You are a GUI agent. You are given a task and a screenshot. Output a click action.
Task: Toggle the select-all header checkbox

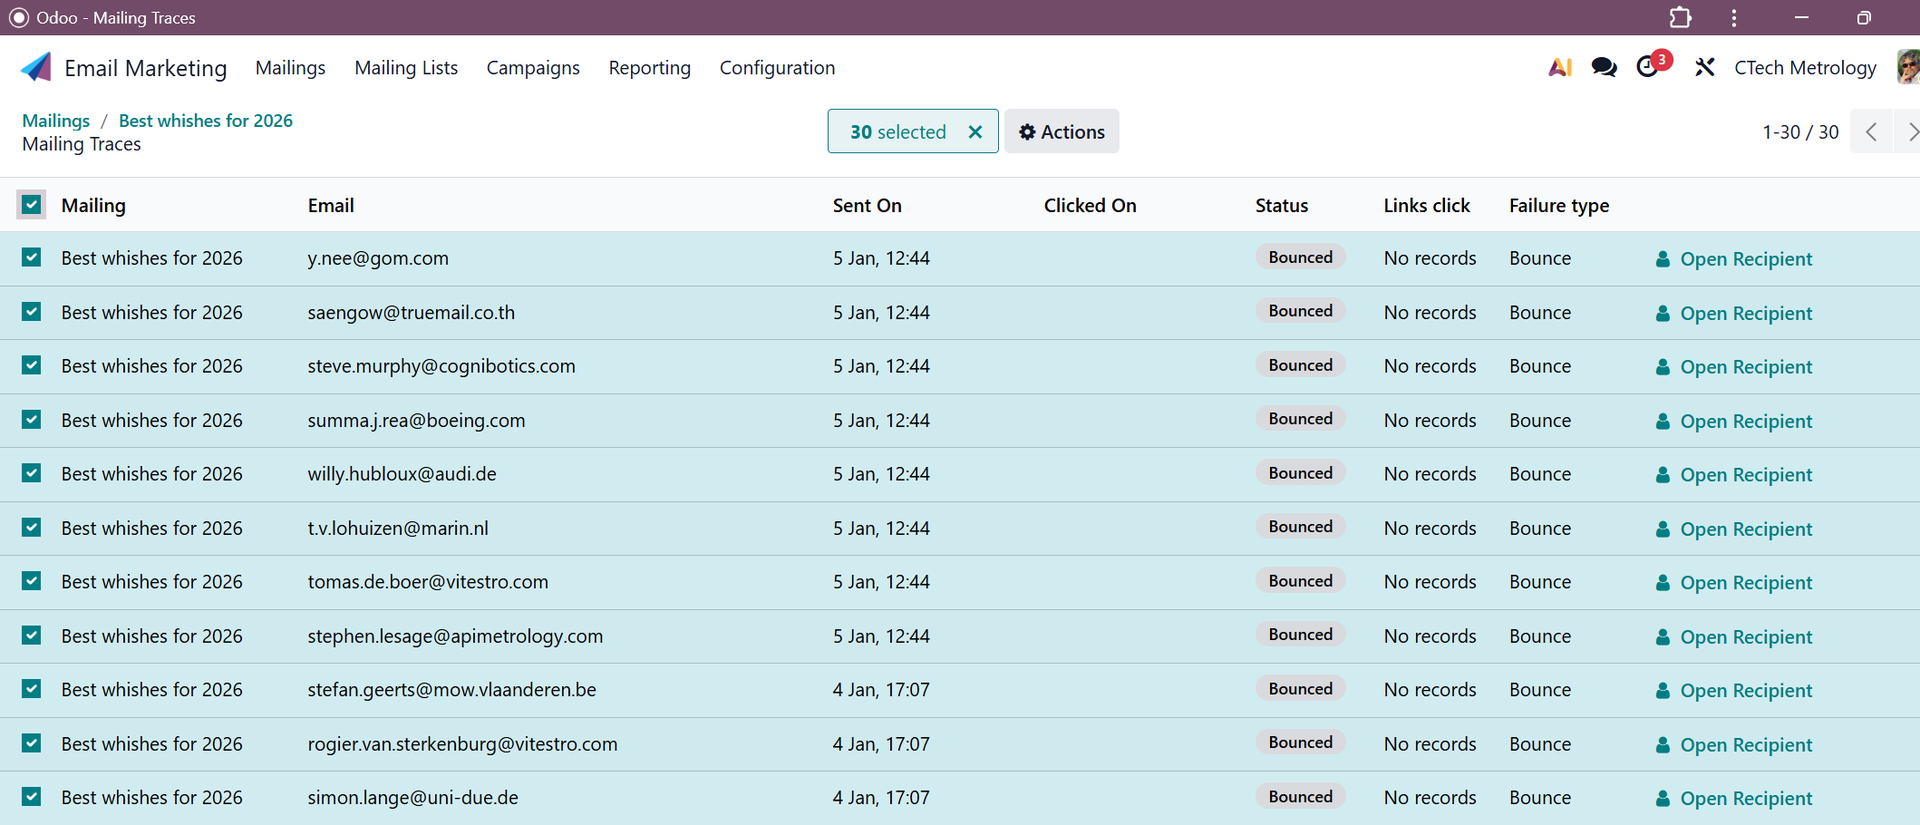tap(32, 205)
